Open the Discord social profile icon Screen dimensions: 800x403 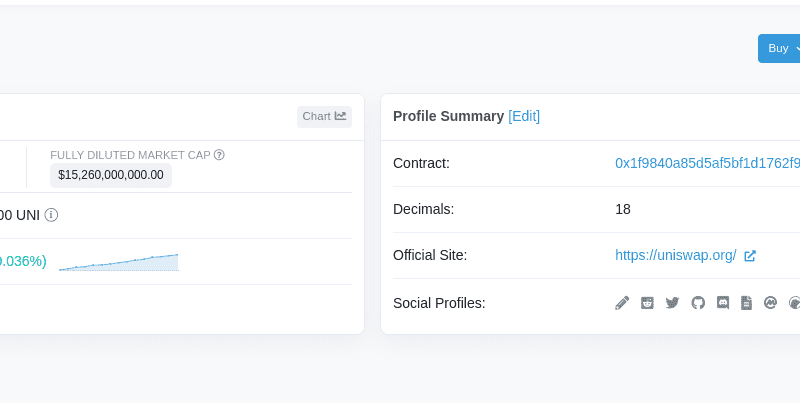[x=723, y=303]
